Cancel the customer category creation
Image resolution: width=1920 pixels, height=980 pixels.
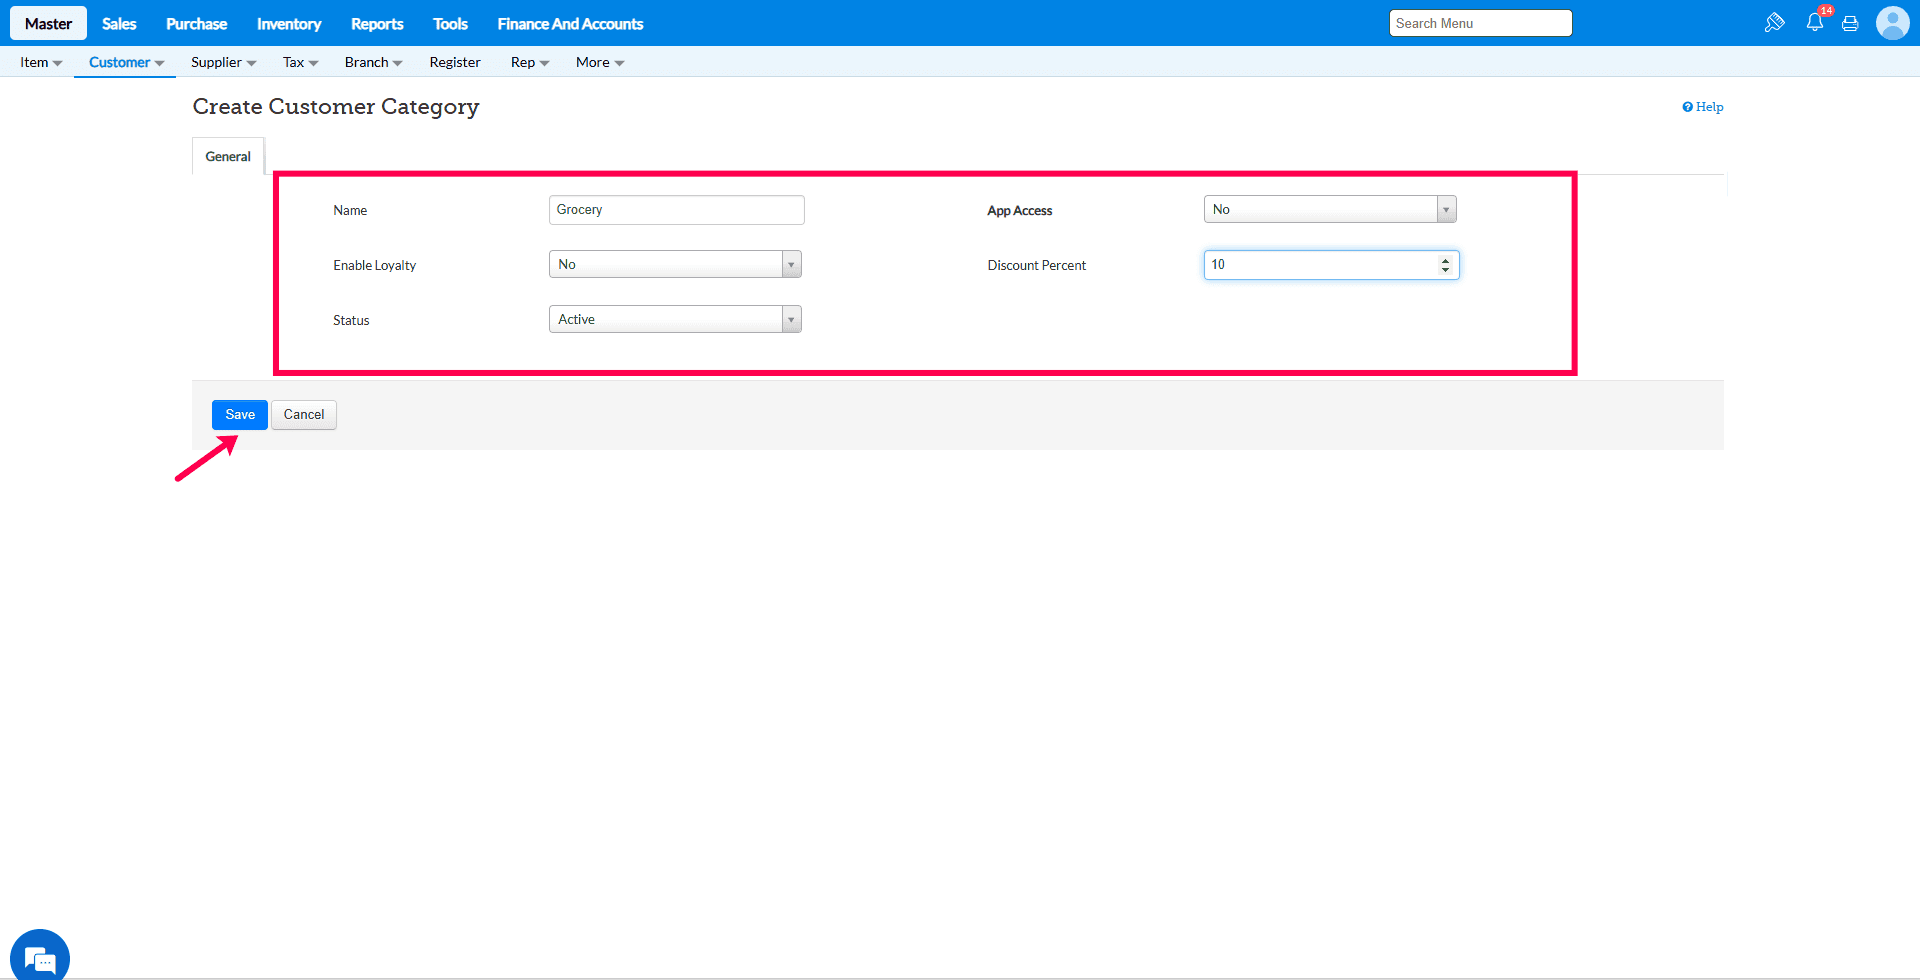304,415
